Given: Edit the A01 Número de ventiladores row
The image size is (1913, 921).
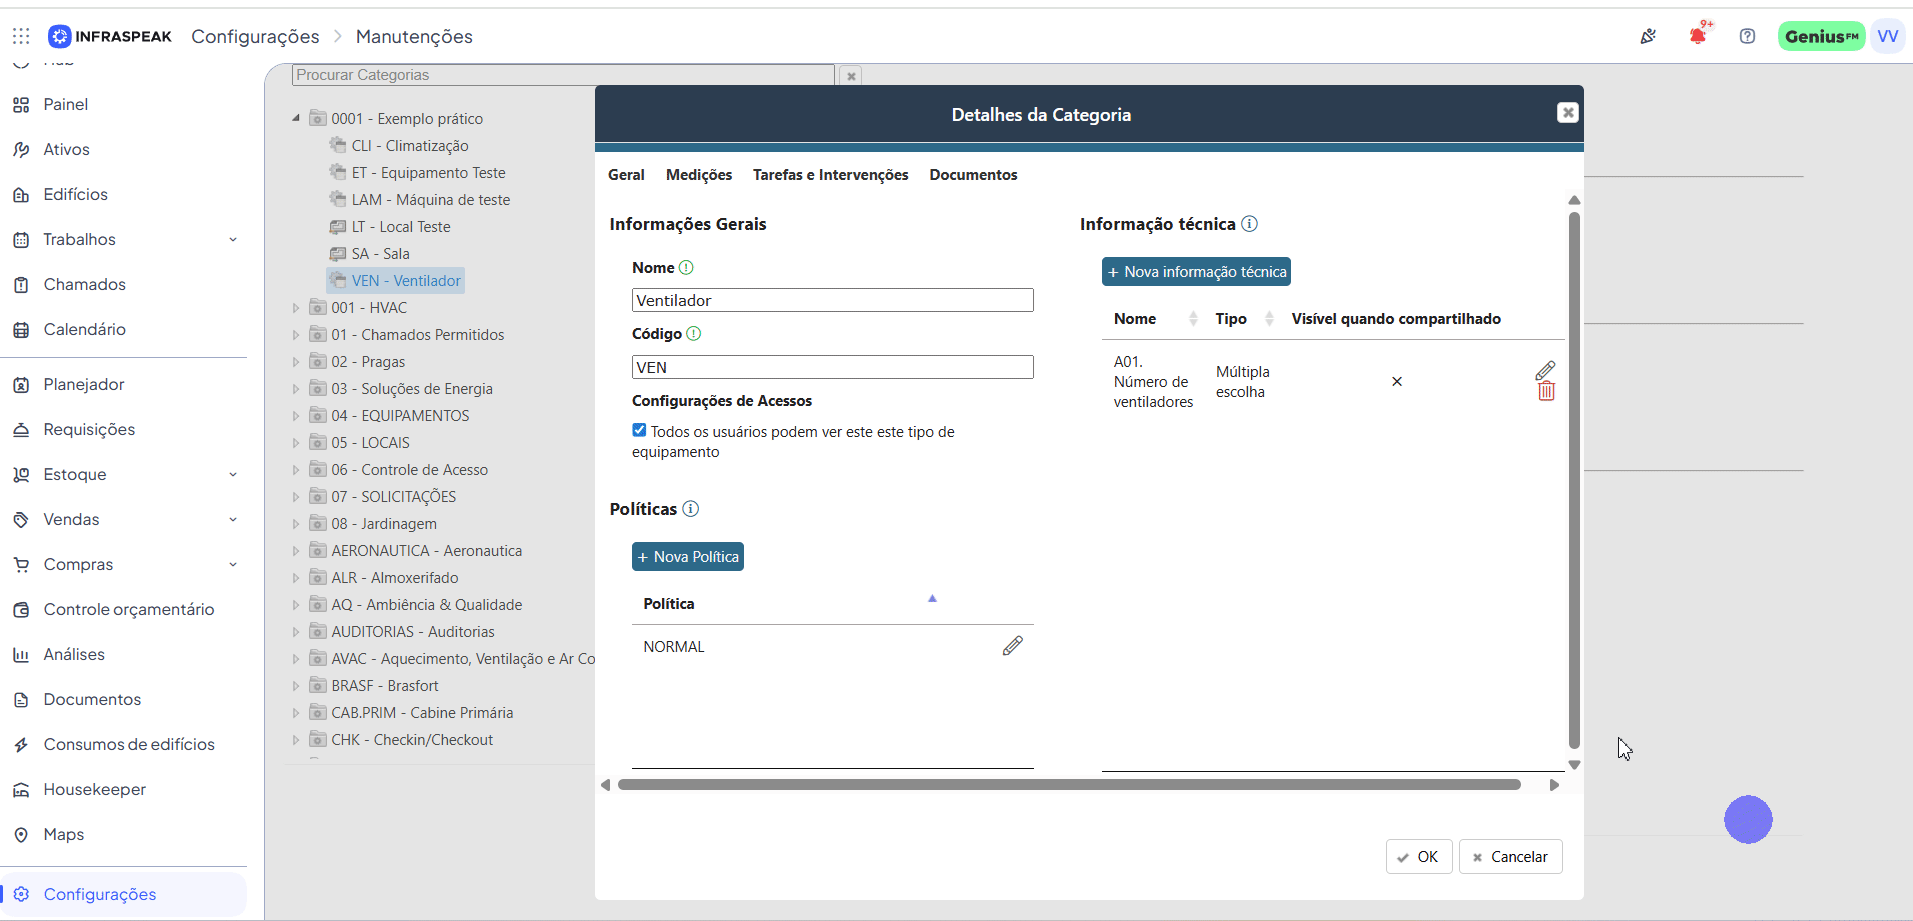Looking at the screenshot, I should click(x=1545, y=371).
